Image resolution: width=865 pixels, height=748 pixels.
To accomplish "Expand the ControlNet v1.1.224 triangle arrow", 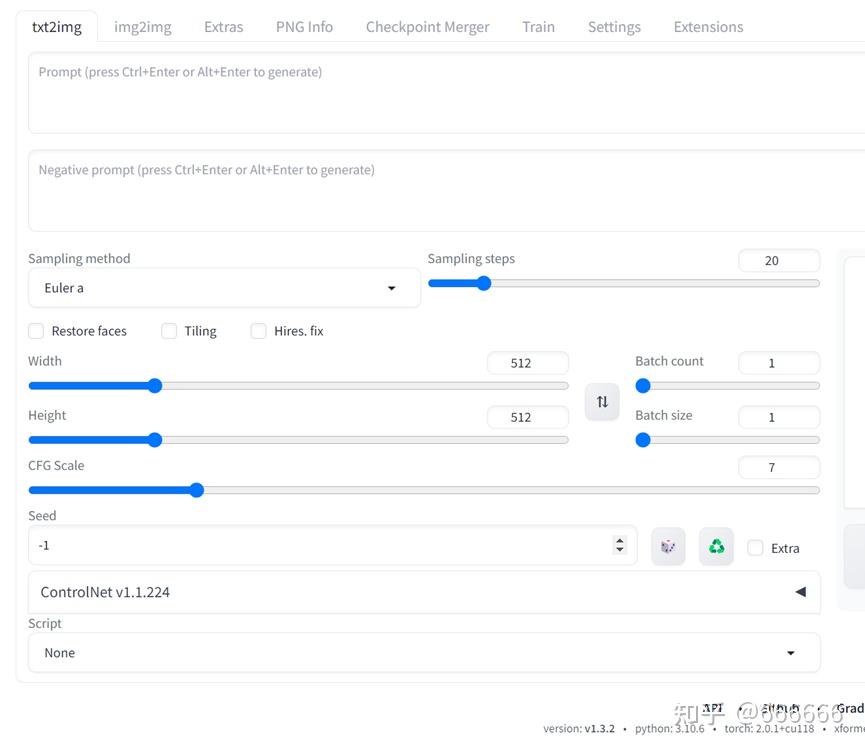I will [x=800, y=592].
